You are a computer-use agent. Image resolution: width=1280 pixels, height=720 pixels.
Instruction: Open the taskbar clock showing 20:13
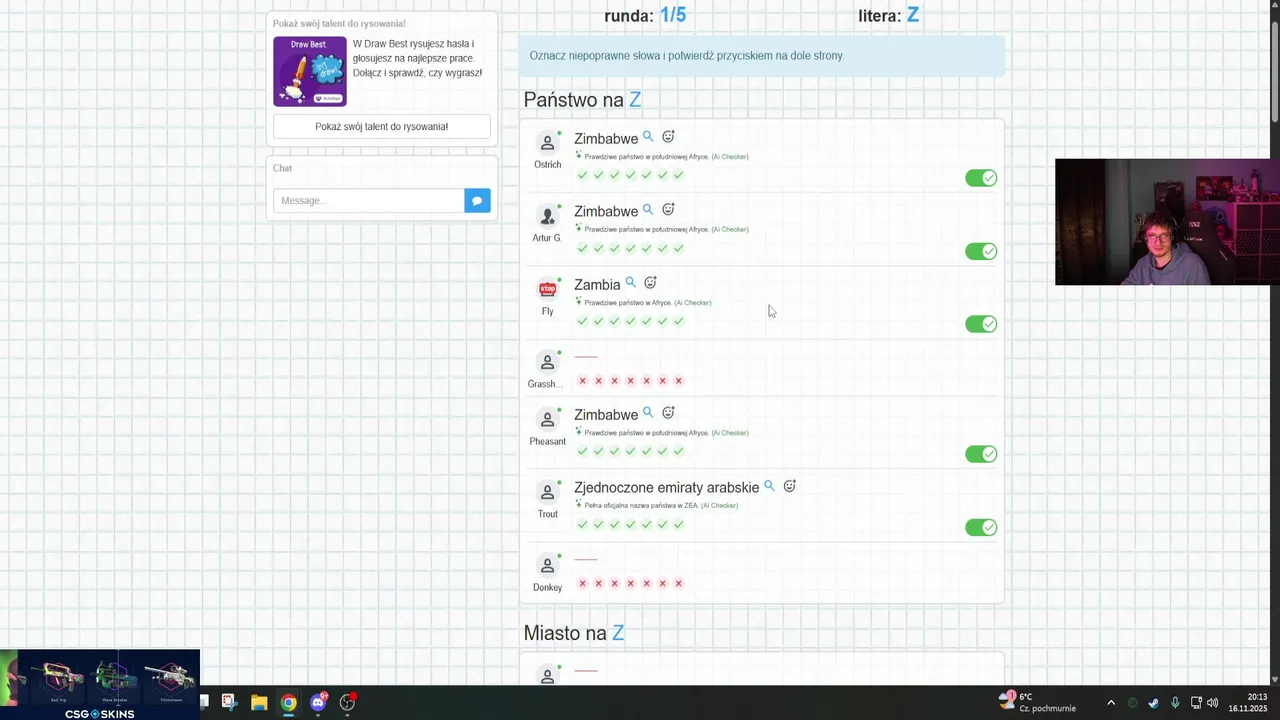tap(1248, 702)
